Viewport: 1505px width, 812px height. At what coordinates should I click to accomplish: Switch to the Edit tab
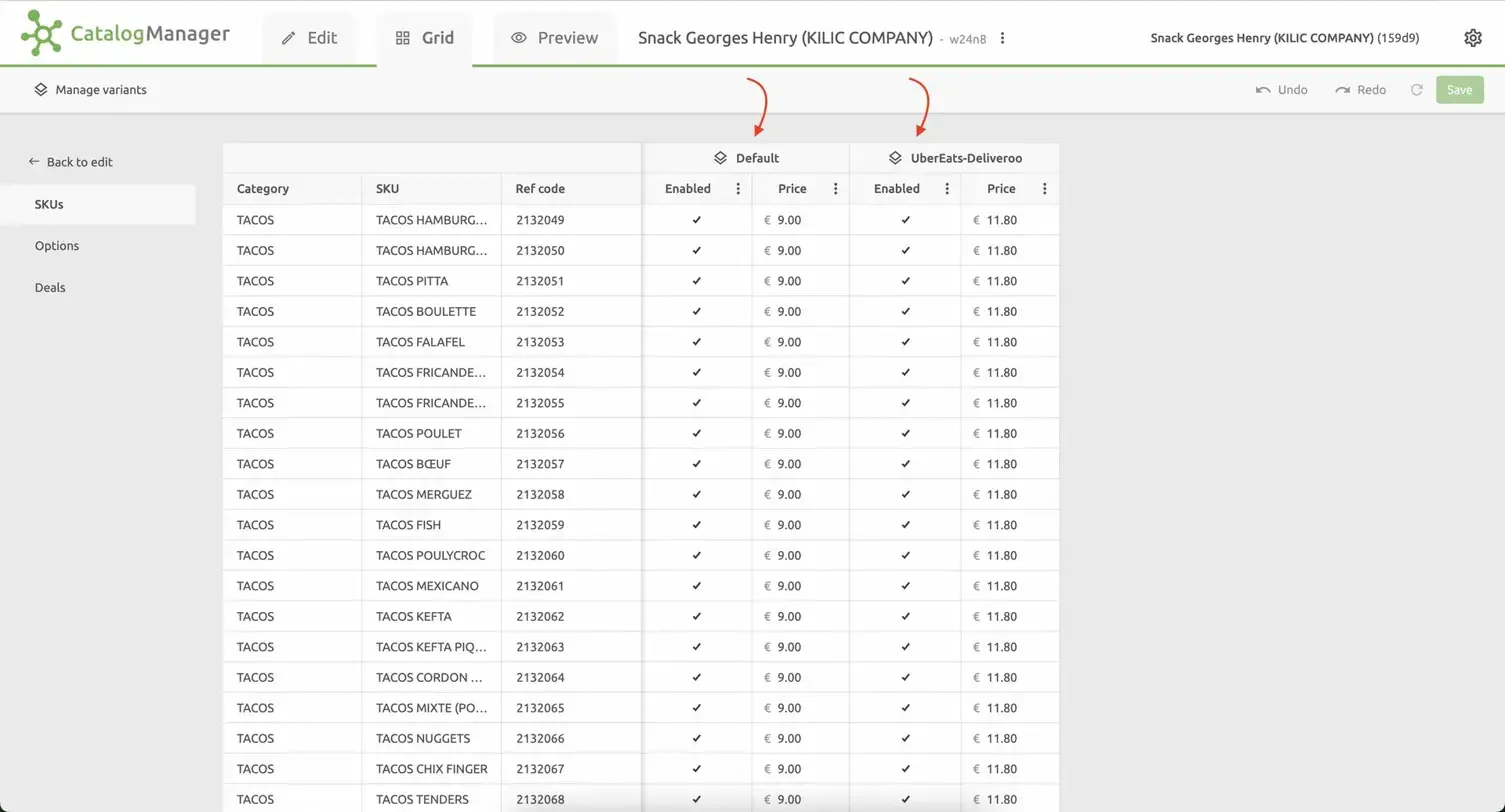tap(309, 38)
